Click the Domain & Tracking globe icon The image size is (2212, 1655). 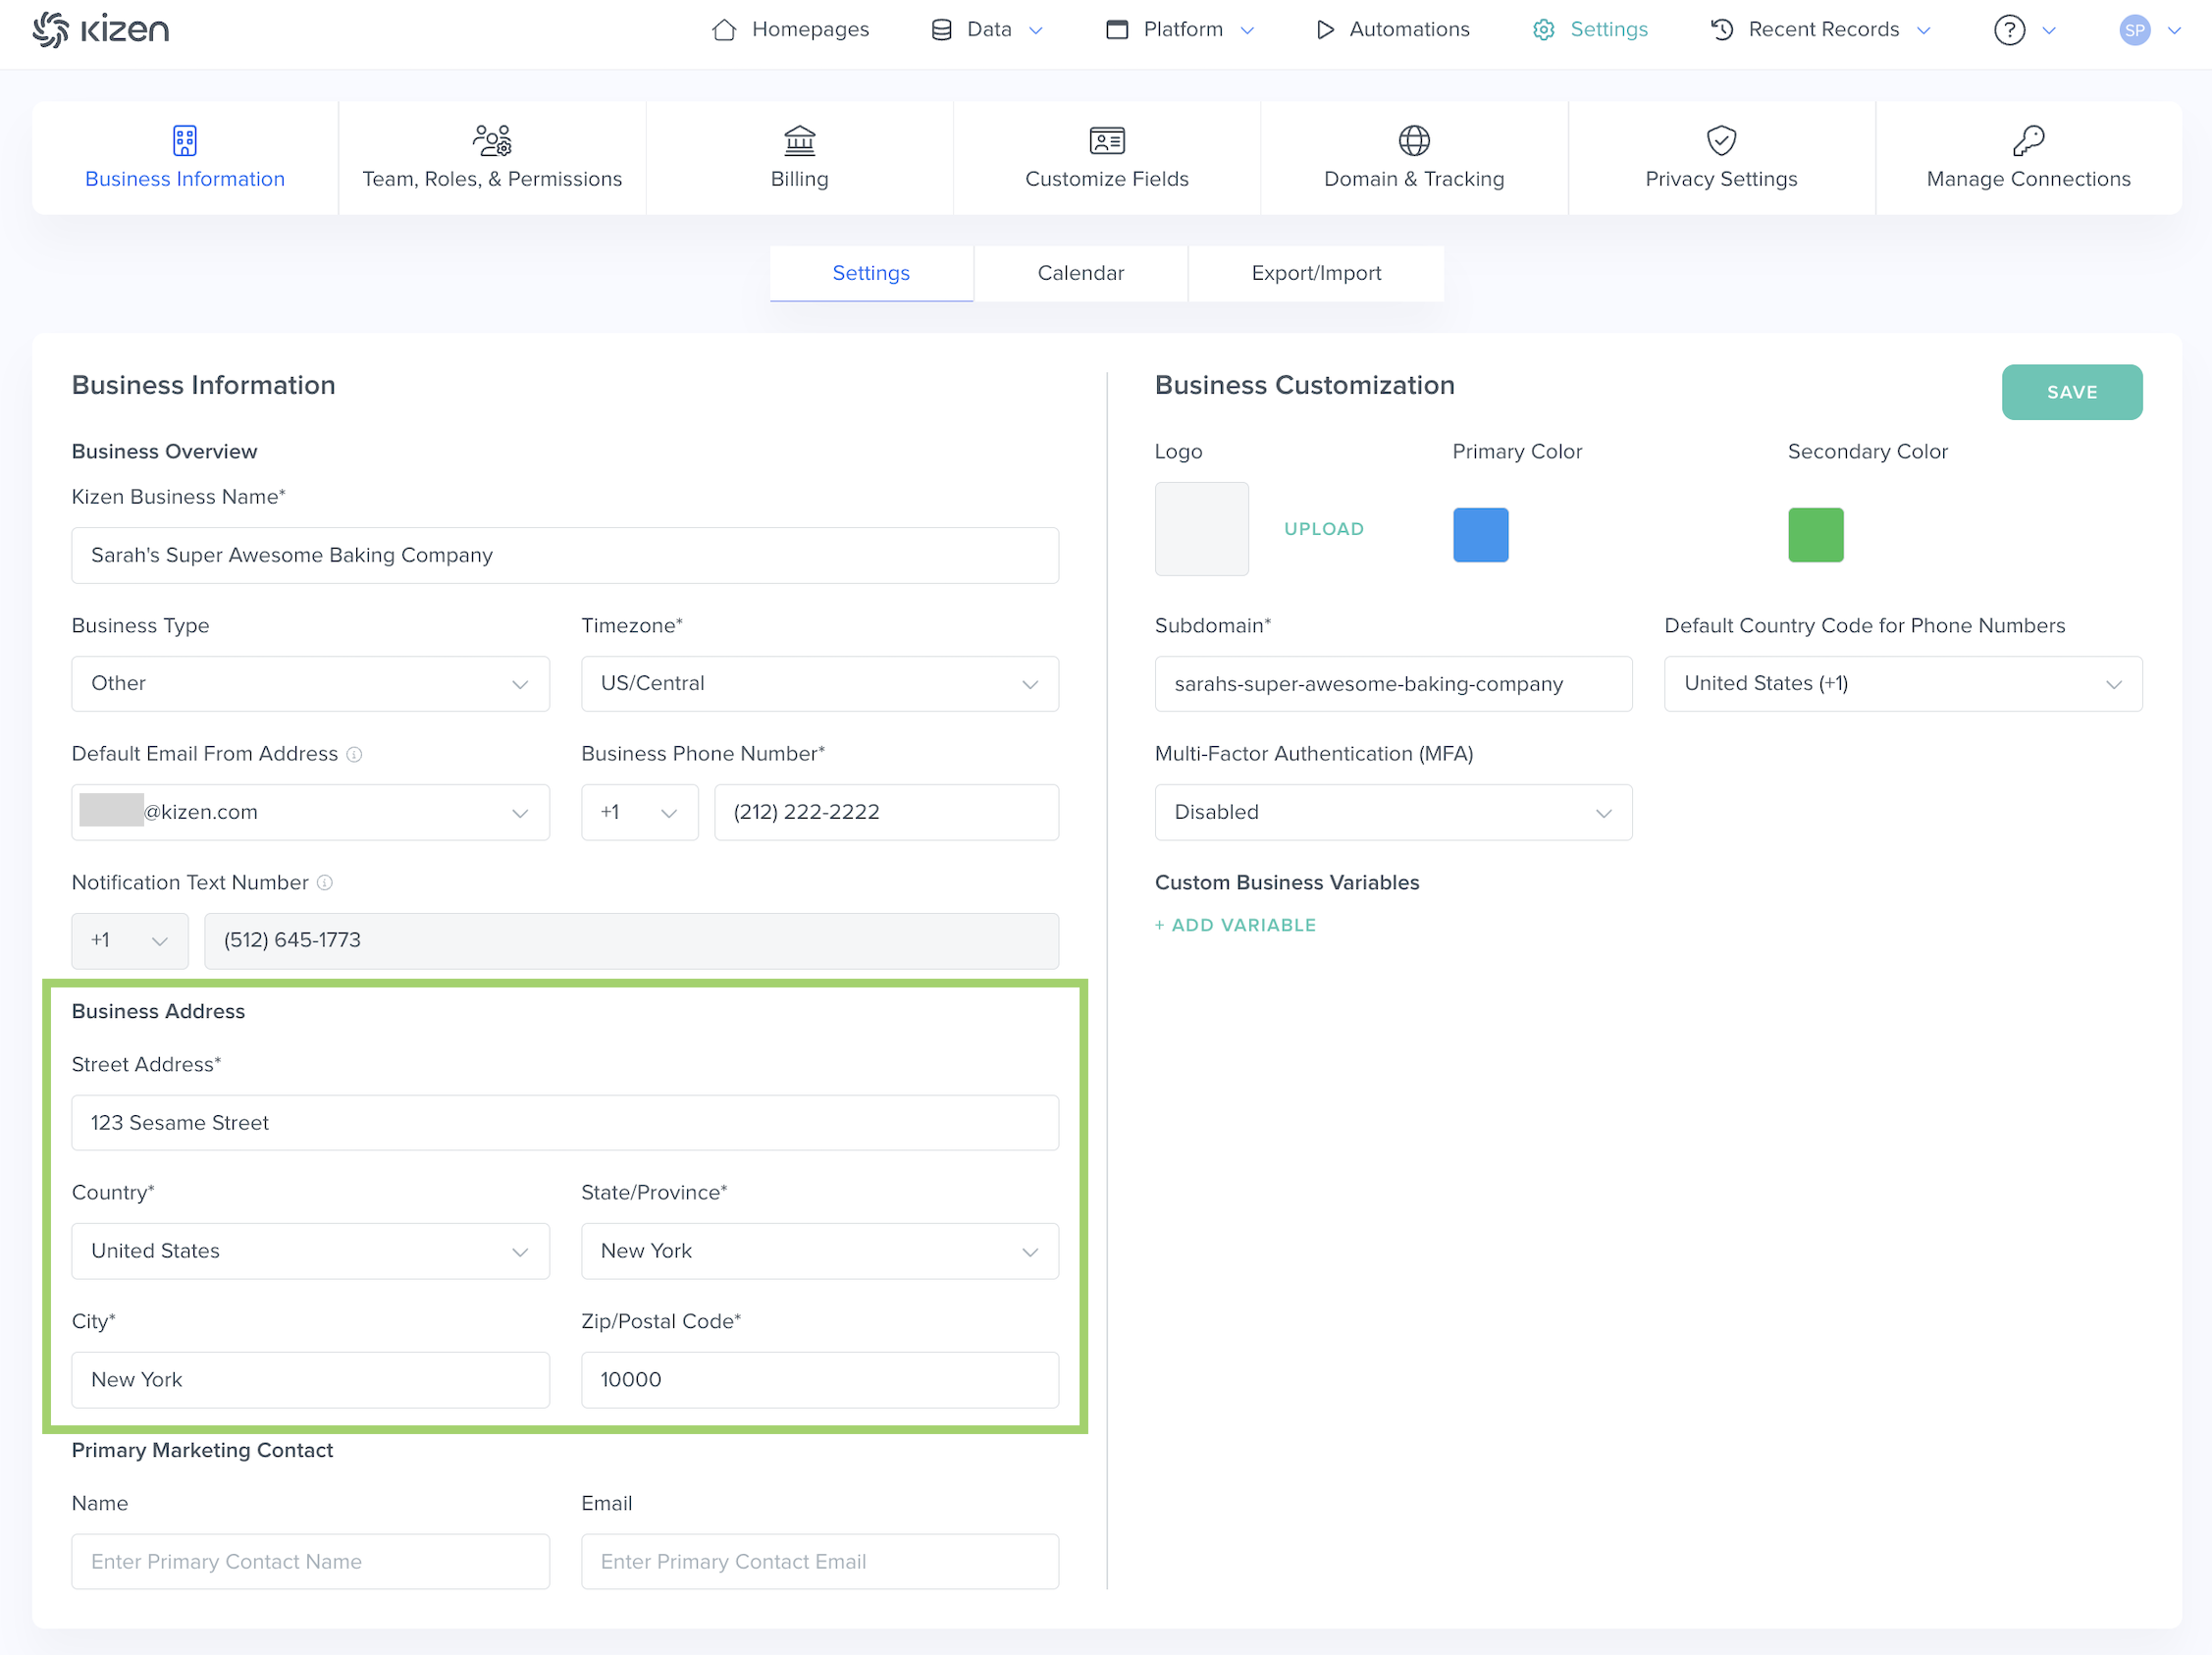tap(1413, 141)
